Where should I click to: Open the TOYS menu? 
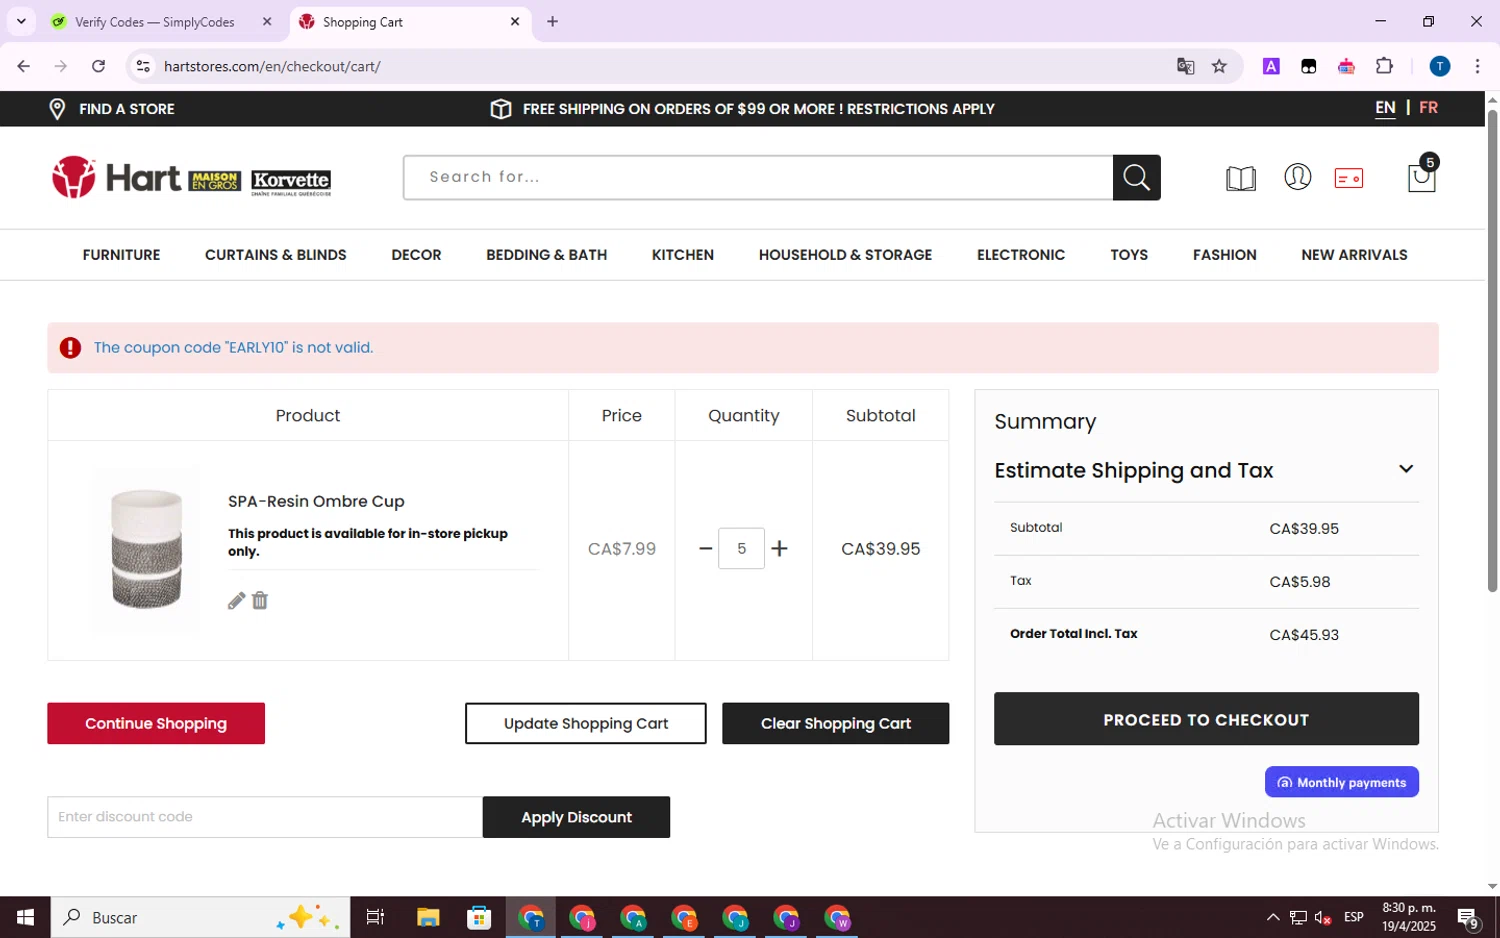(1129, 255)
